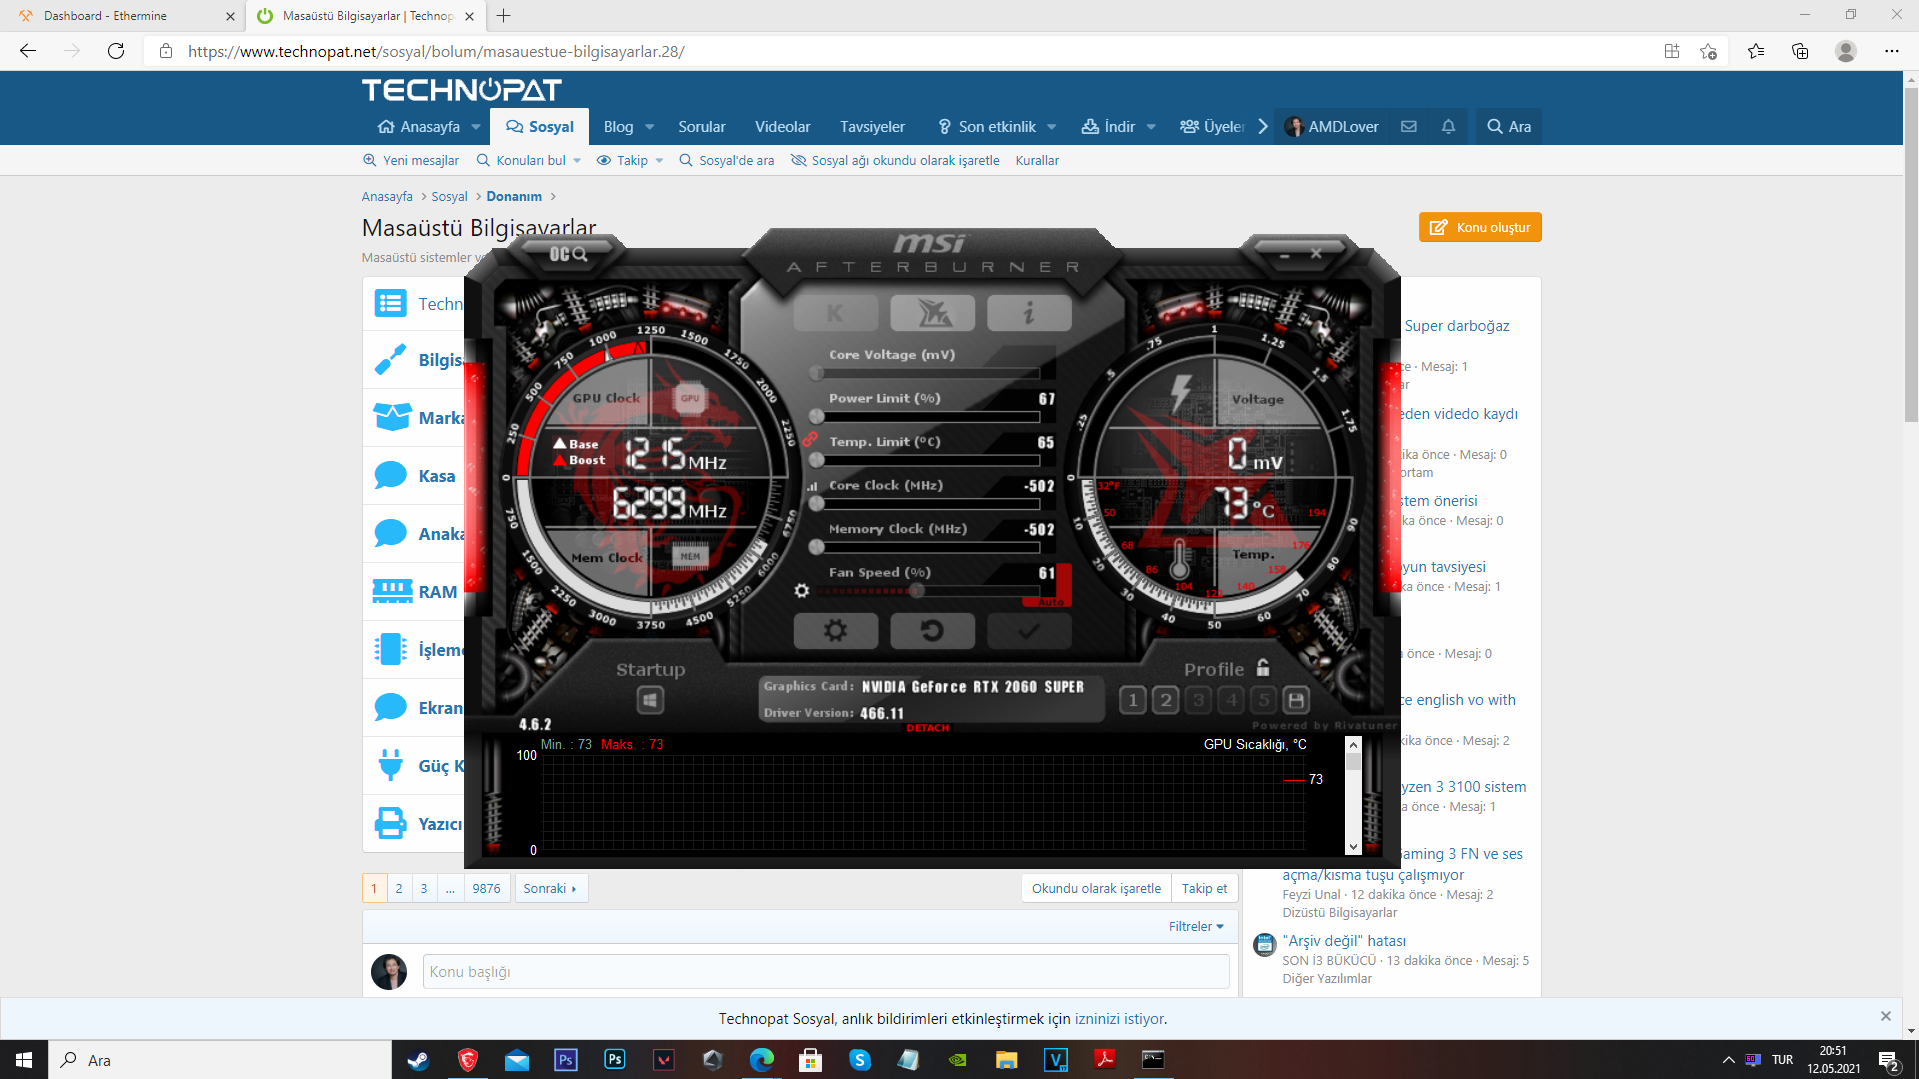Open the Tavsiyeler section
The width and height of the screenshot is (1919, 1079).
pyautogui.click(x=872, y=127)
